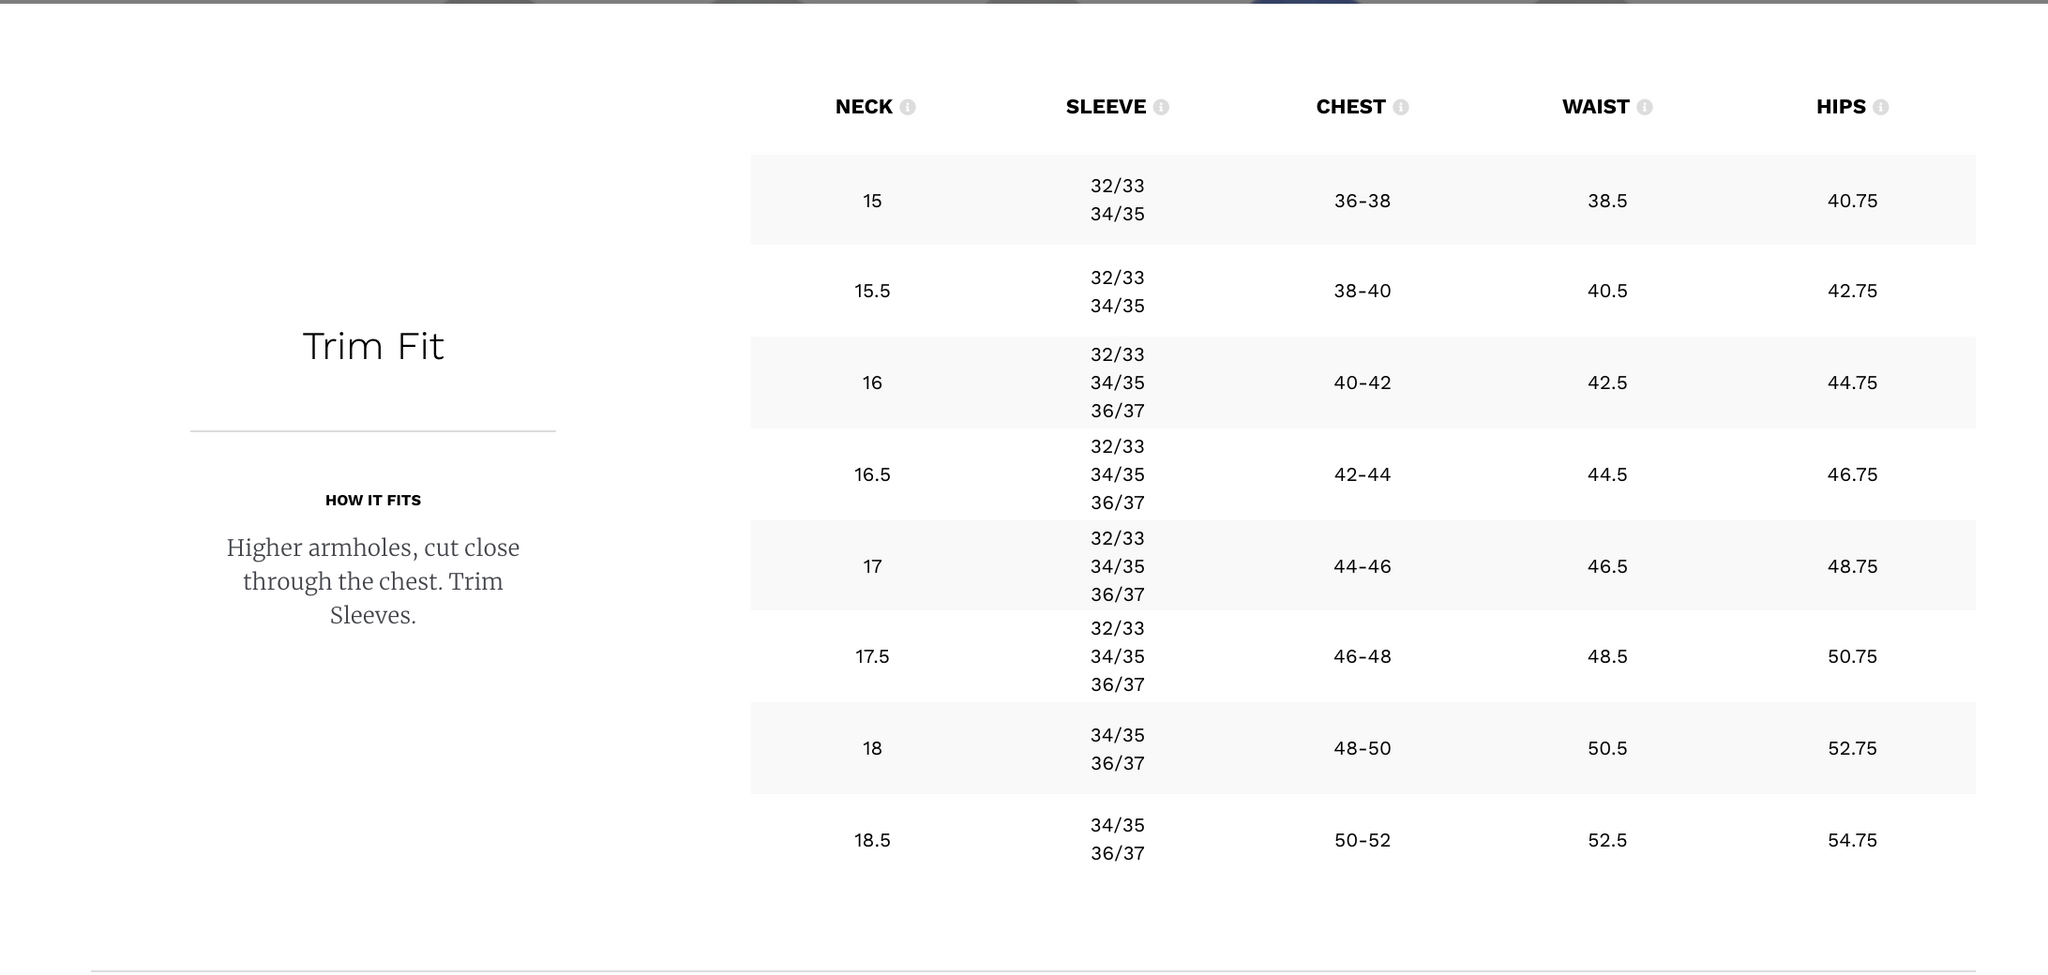Viewport: 2048px width, 975px height.
Task: Click the info icon beside NECK
Action: pos(907,107)
